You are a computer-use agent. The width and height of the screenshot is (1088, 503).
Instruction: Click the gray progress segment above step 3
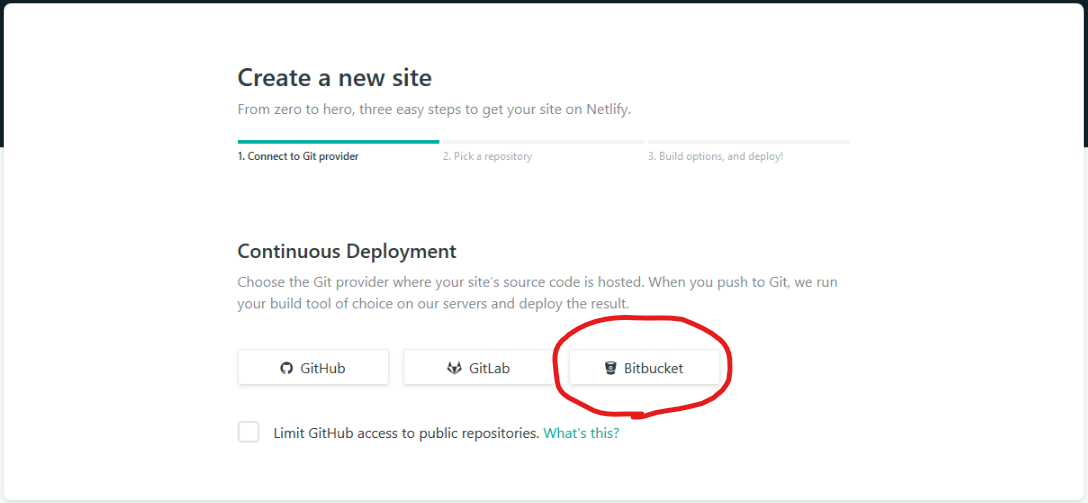click(x=749, y=142)
